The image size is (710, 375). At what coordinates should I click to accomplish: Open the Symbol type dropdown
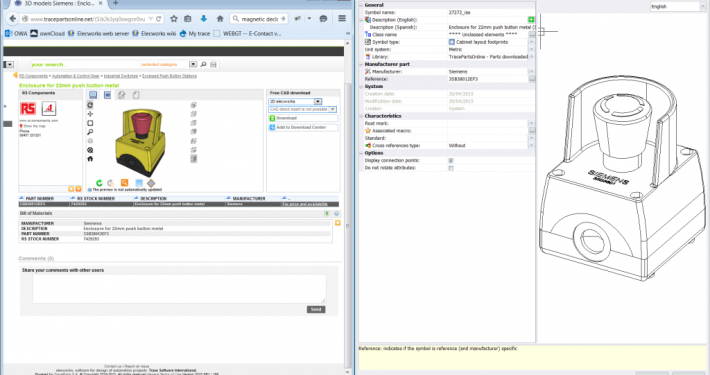[x=532, y=42]
